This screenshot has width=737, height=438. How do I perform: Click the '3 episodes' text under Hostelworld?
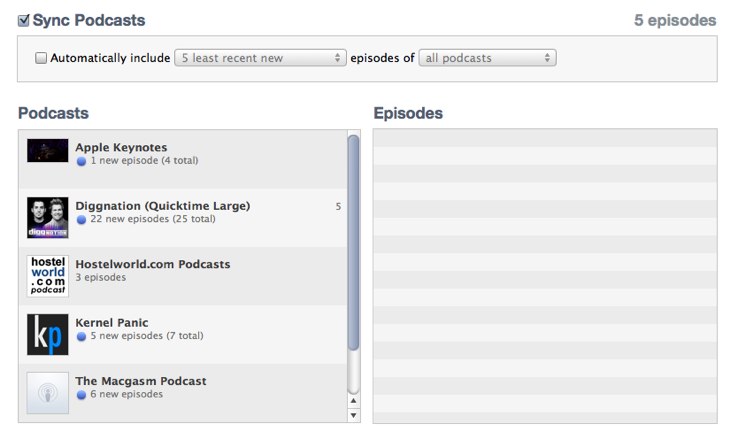click(101, 277)
